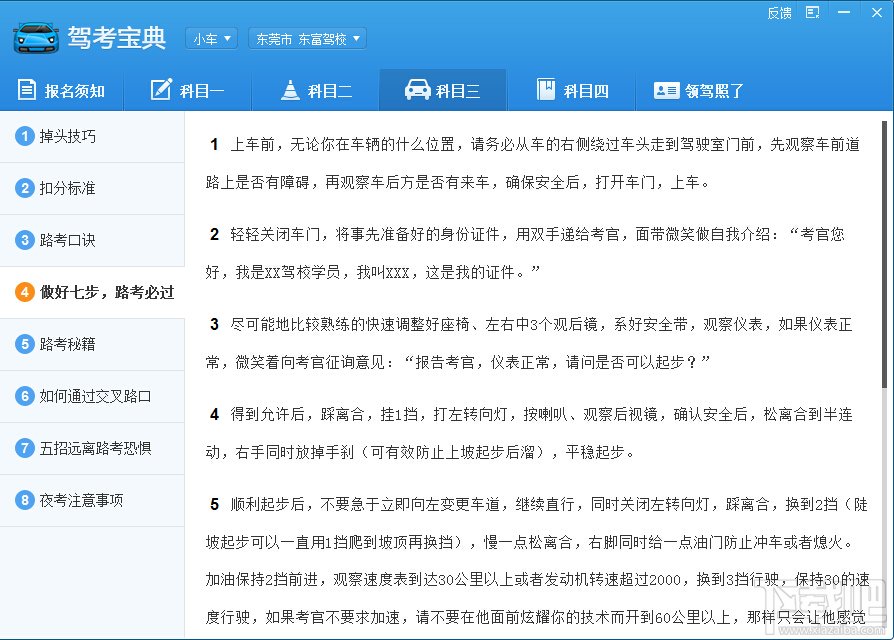Click the 驾考宝典 car logo icon
The image size is (894, 640).
pyautogui.click(x=33, y=38)
